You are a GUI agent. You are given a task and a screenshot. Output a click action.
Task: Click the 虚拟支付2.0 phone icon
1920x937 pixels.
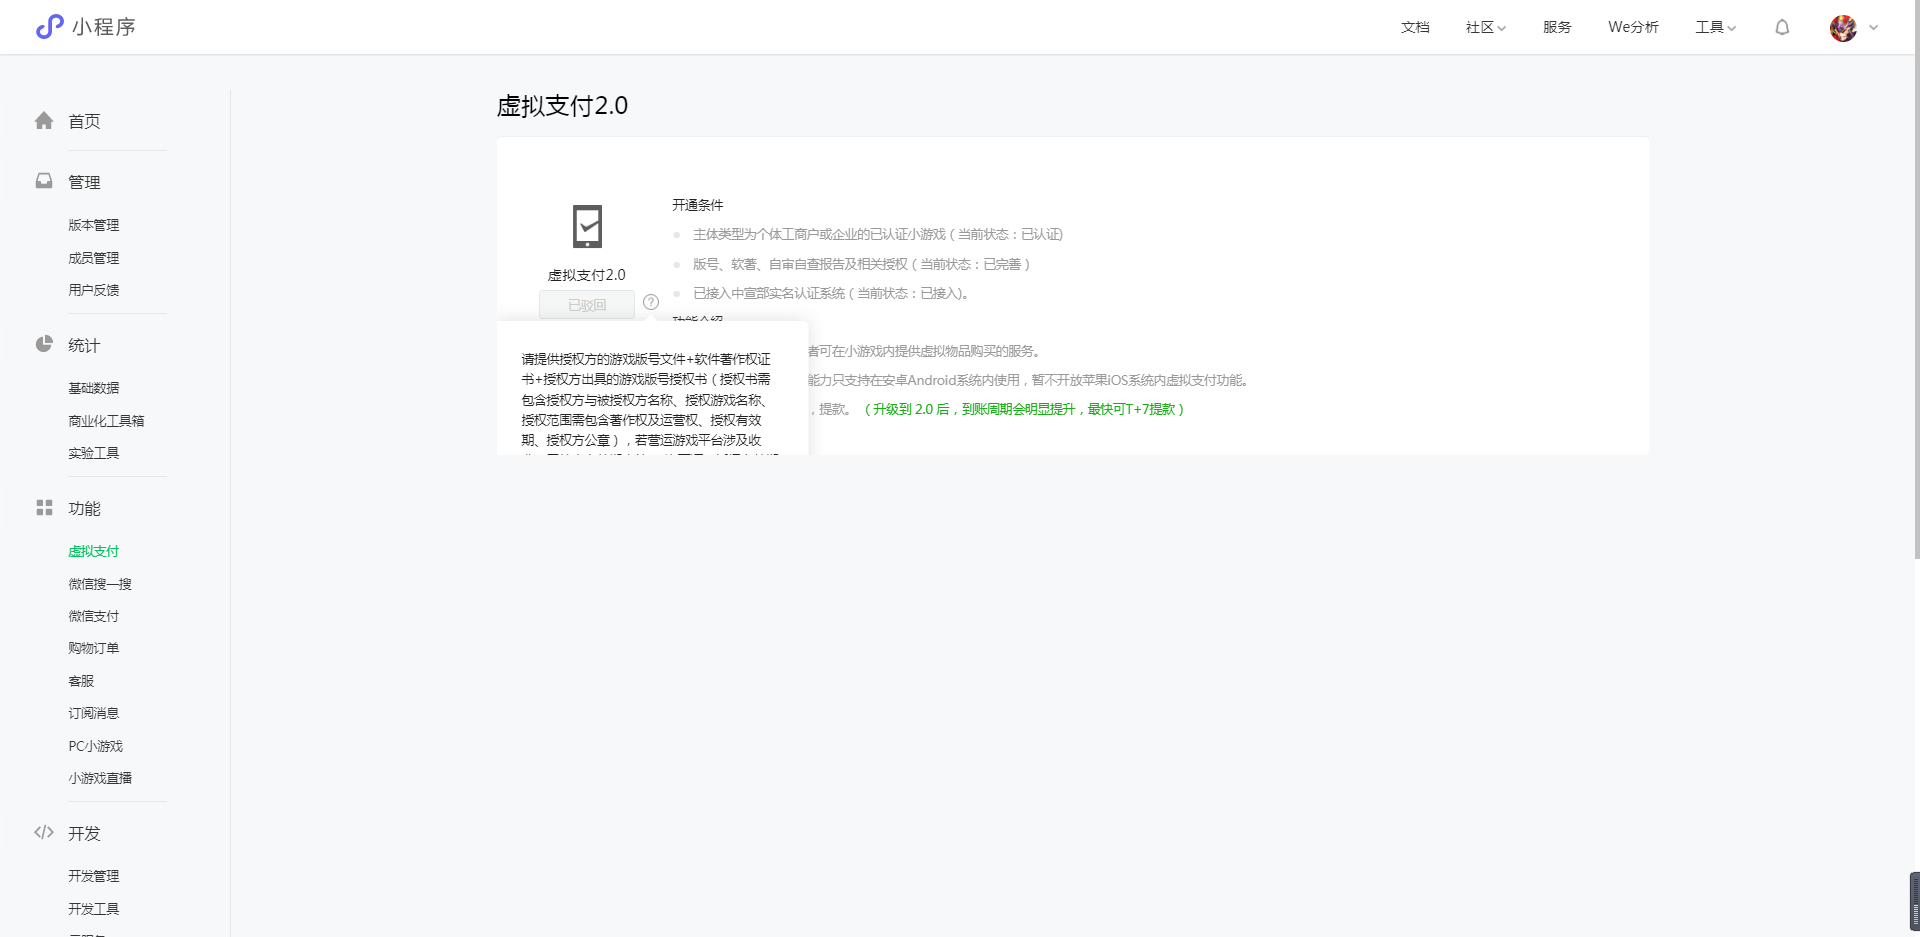point(587,226)
